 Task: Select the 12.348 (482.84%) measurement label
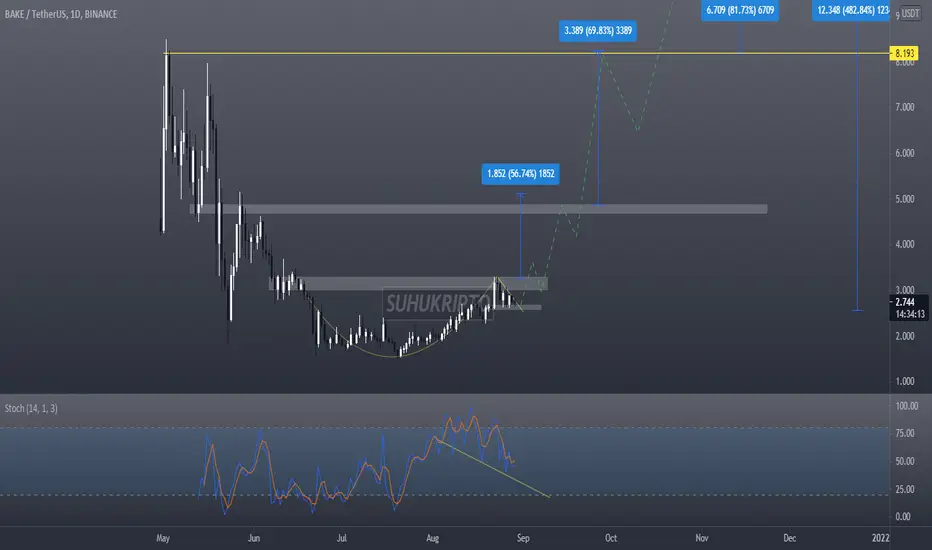852,10
